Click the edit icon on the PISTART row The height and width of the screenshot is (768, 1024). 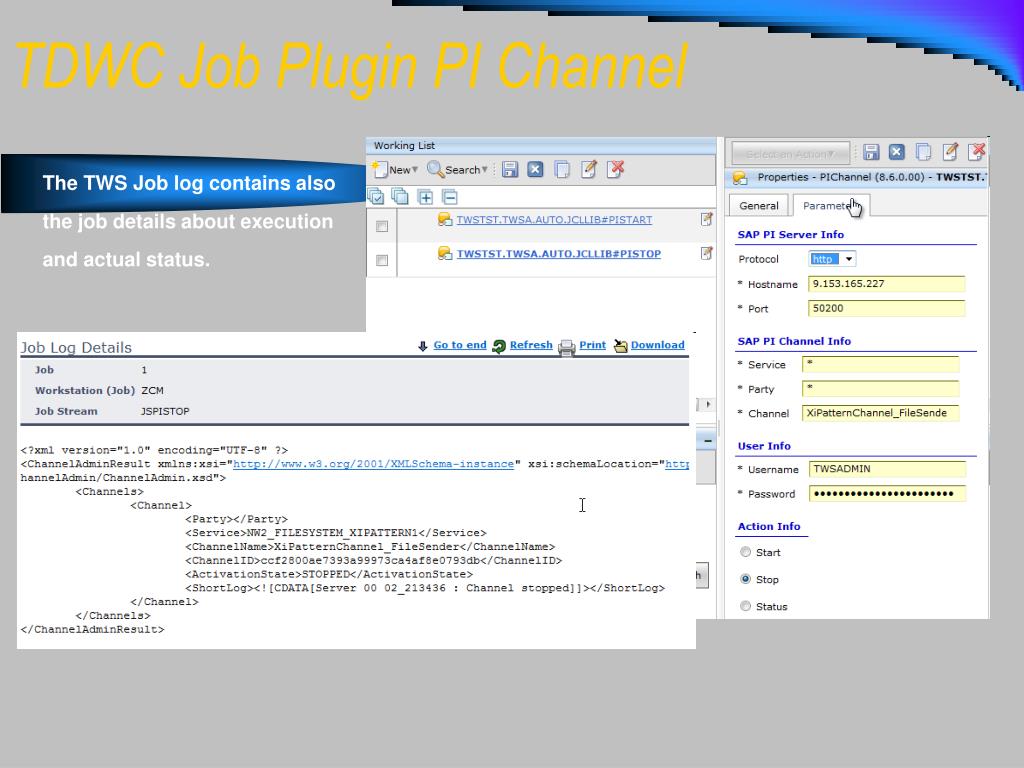[706, 219]
